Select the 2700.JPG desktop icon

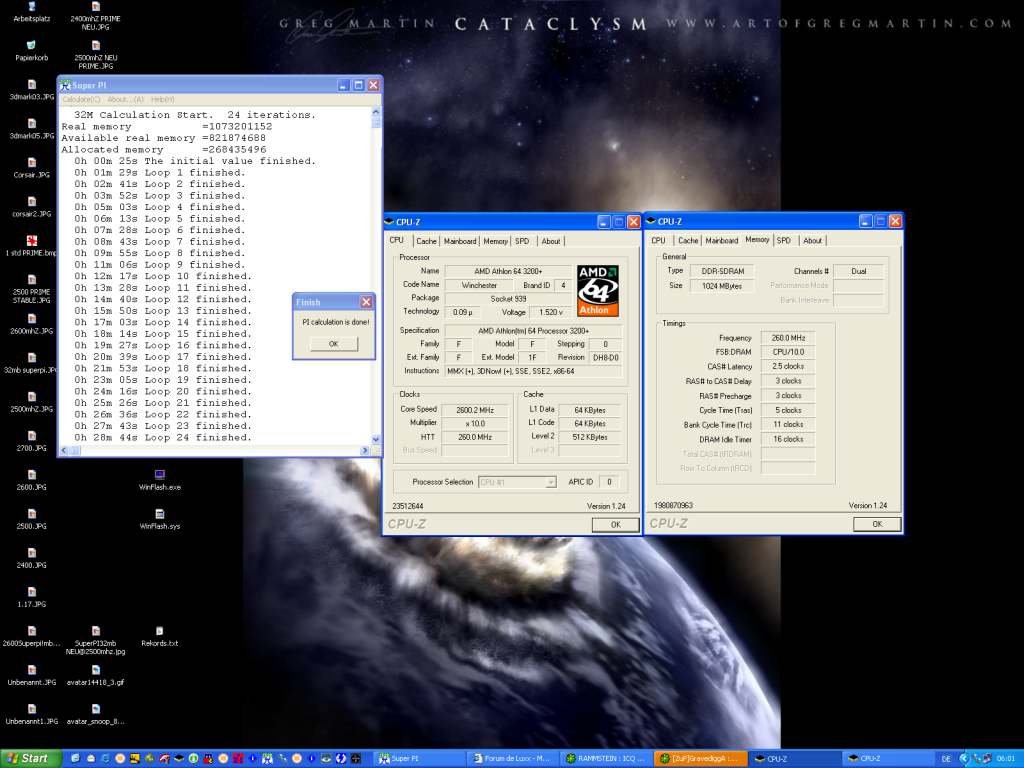coord(31,441)
